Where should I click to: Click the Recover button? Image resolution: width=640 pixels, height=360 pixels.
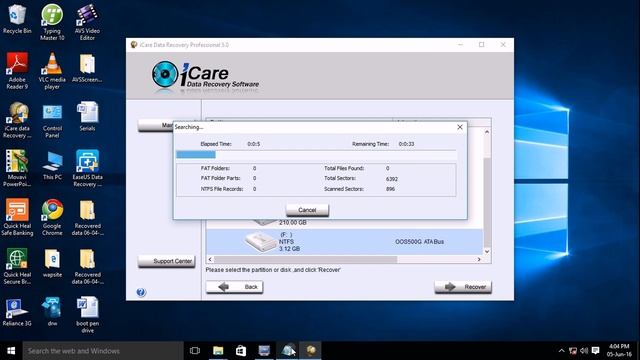(x=463, y=287)
